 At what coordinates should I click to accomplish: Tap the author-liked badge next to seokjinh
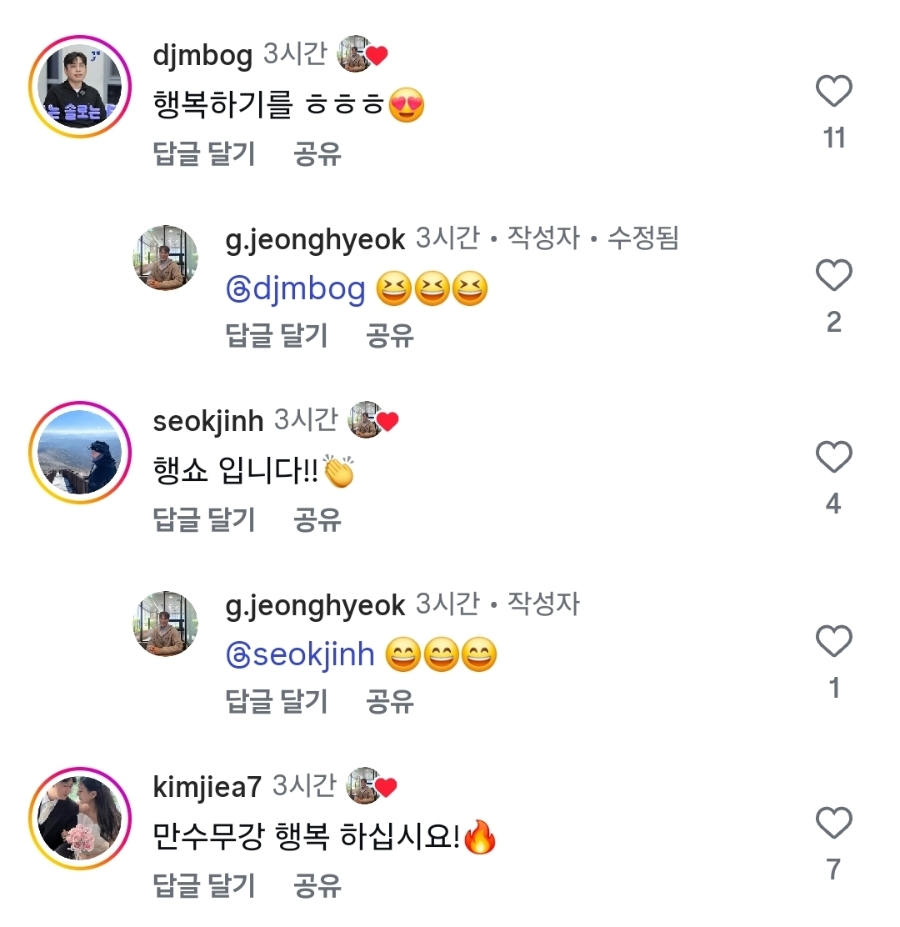[x=373, y=420]
